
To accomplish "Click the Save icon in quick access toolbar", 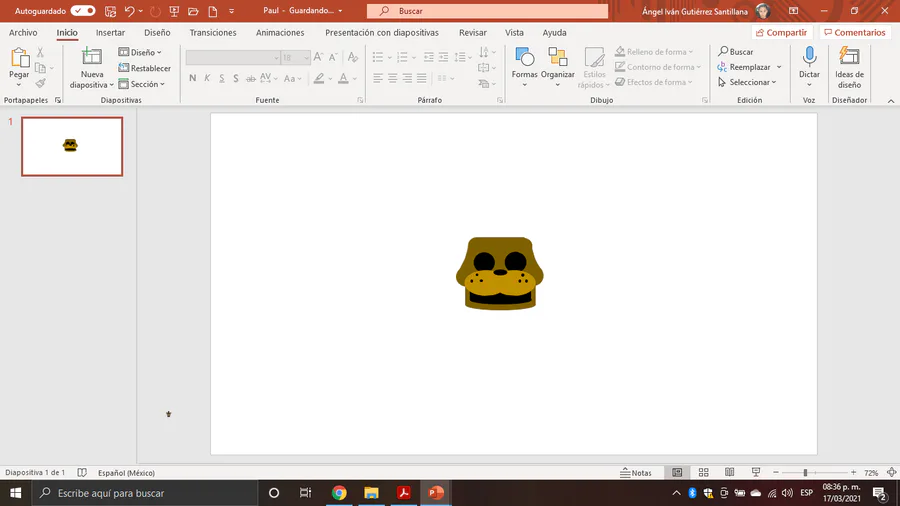I will pos(110,11).
